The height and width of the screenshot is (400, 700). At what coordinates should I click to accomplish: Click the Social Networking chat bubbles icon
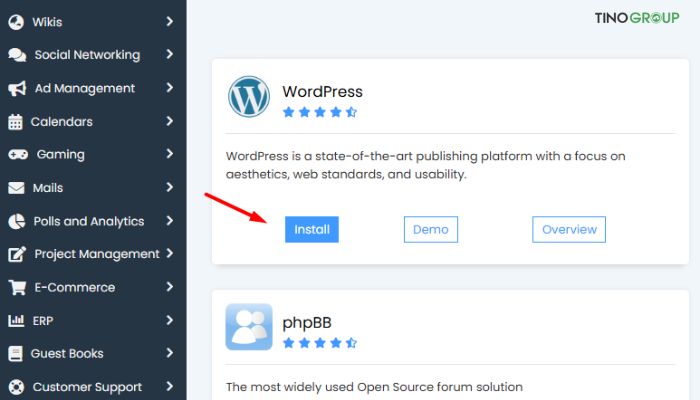pos(17,55)
